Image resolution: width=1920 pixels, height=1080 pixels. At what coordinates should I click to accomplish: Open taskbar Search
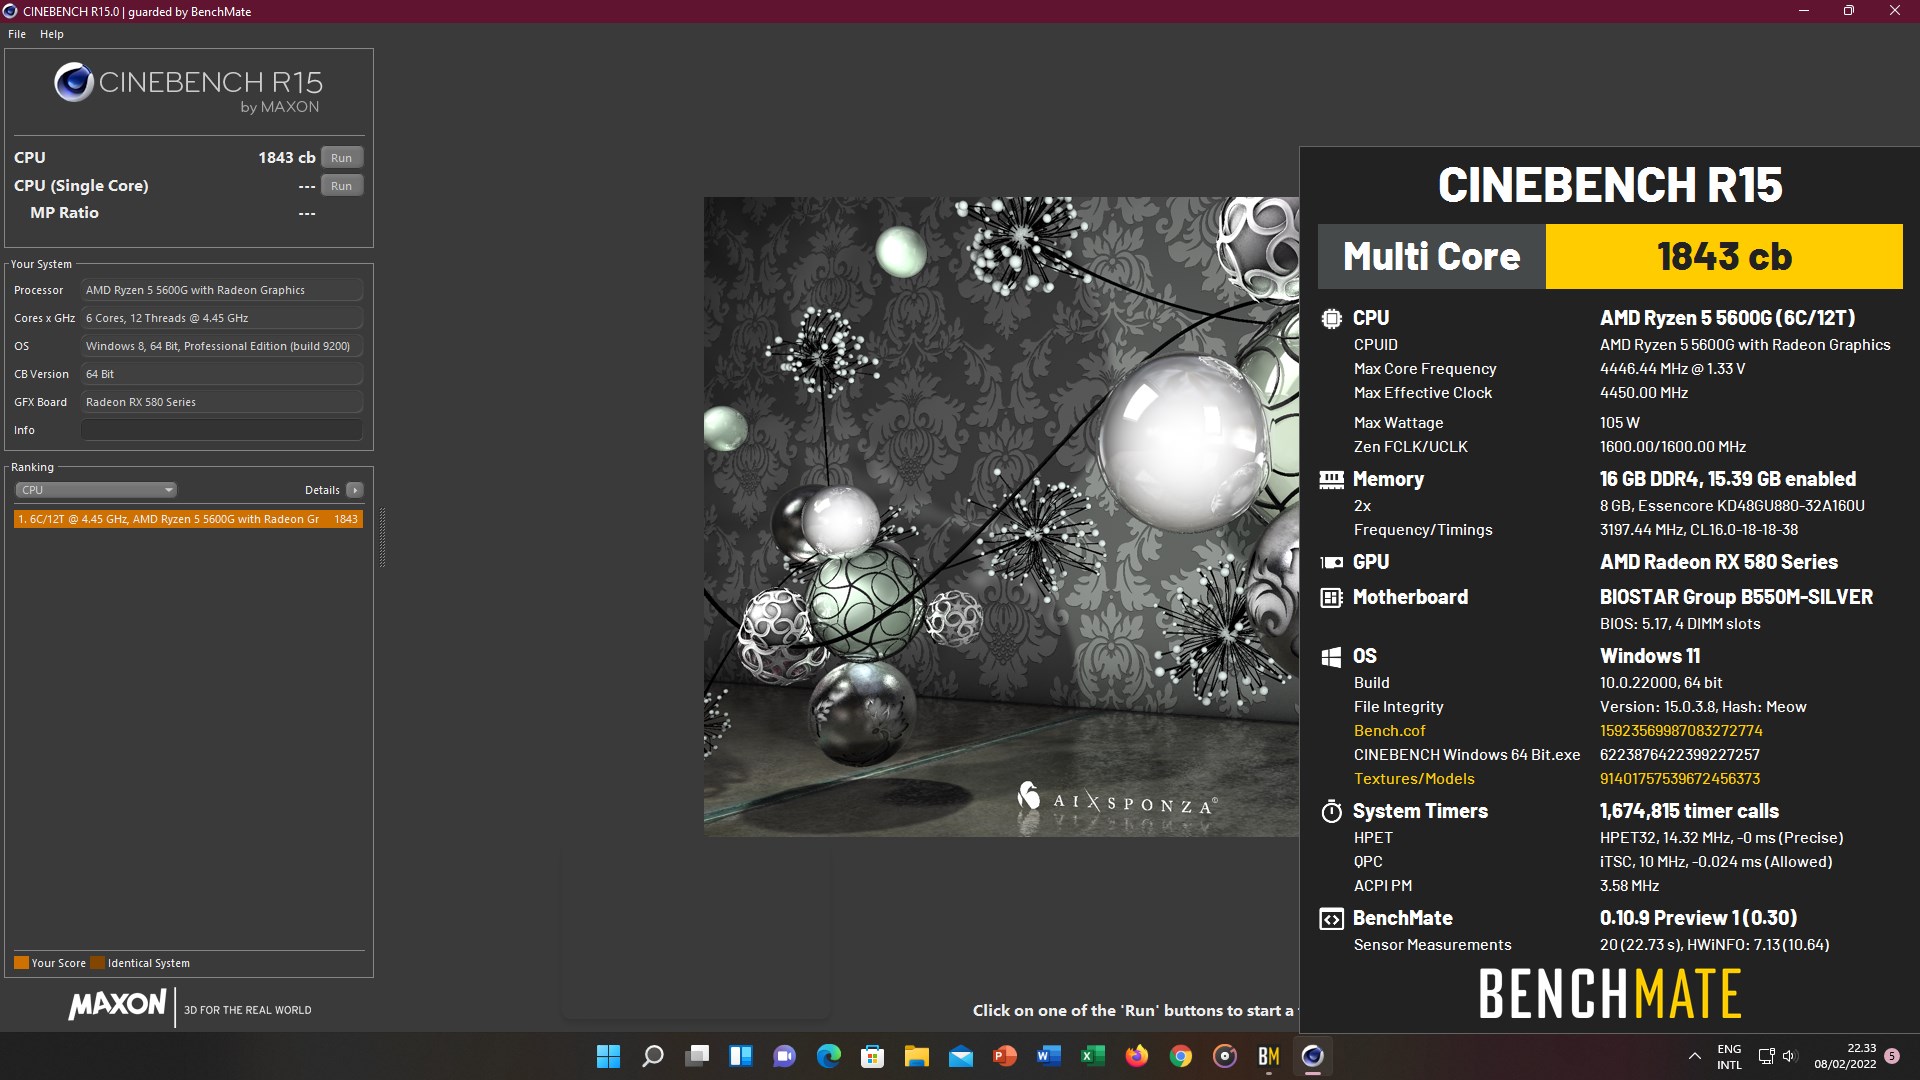[x=652, y=1056]
